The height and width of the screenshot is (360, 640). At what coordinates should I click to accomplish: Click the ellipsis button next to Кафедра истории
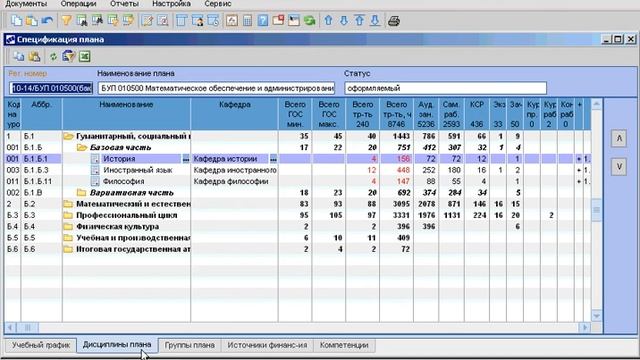click(x=273, y=159)
